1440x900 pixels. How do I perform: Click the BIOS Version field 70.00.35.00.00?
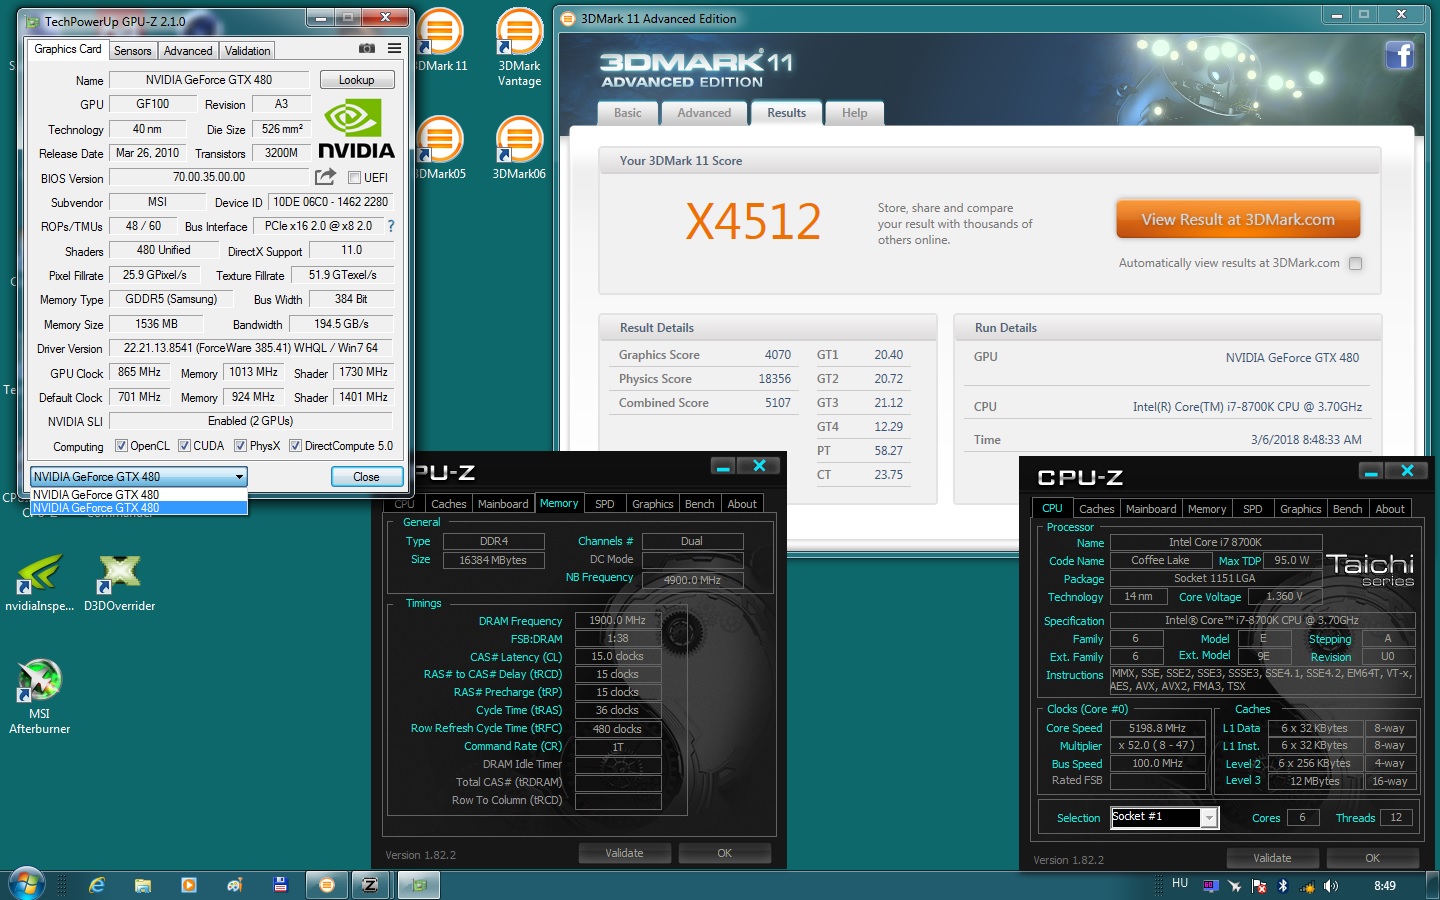coord(209,177)
